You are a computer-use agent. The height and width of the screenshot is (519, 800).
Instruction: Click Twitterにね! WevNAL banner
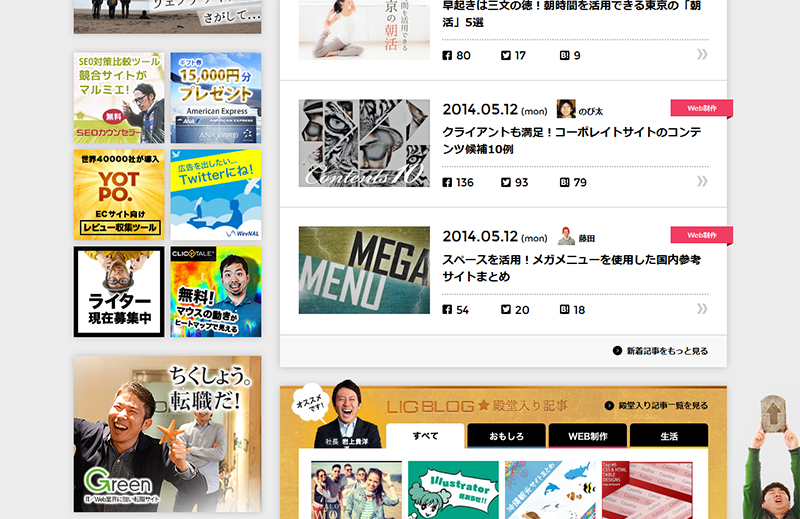216,194
